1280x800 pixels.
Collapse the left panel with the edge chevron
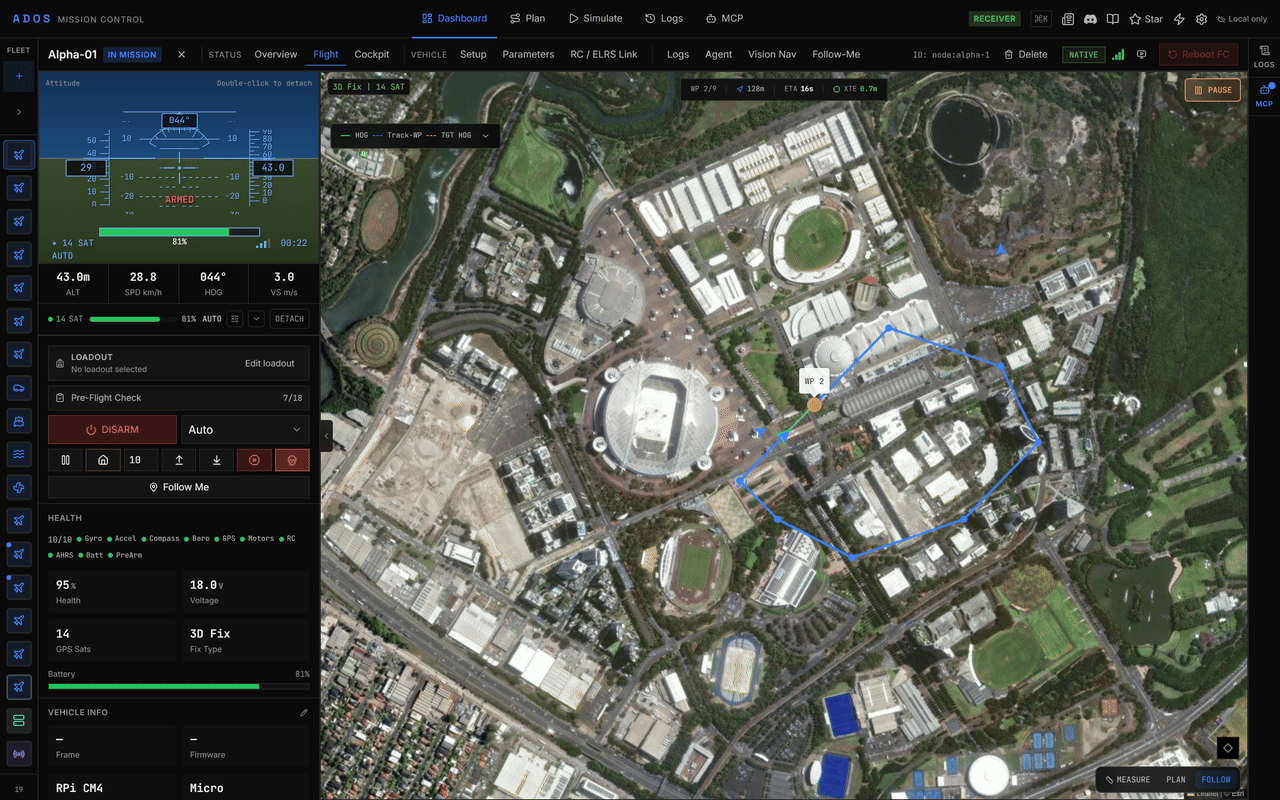(x=326, y=436)
